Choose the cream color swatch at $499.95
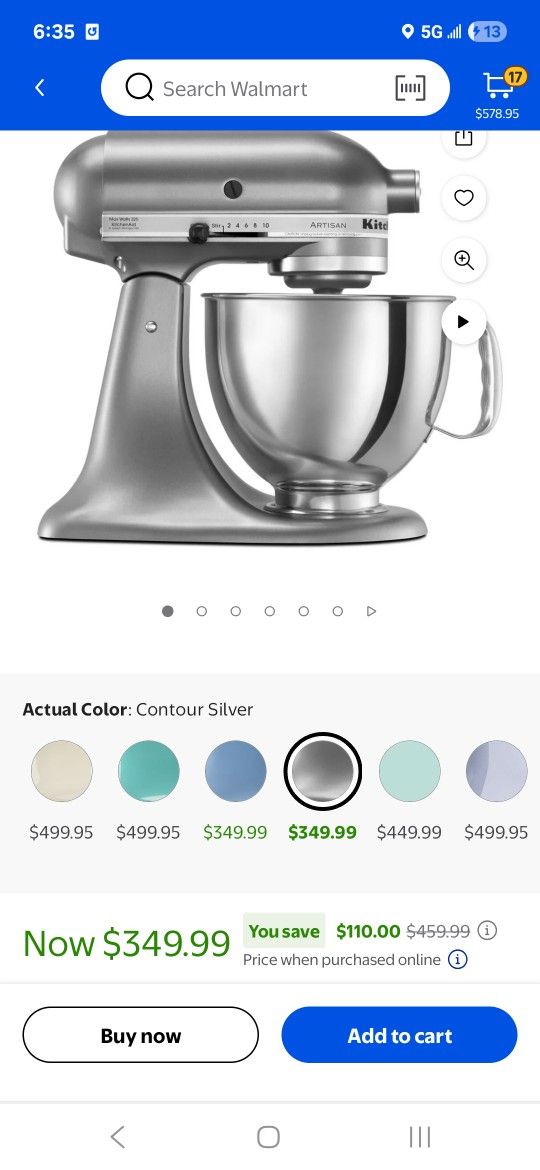Screen dimensions: 540x1170 pos(62,771)
